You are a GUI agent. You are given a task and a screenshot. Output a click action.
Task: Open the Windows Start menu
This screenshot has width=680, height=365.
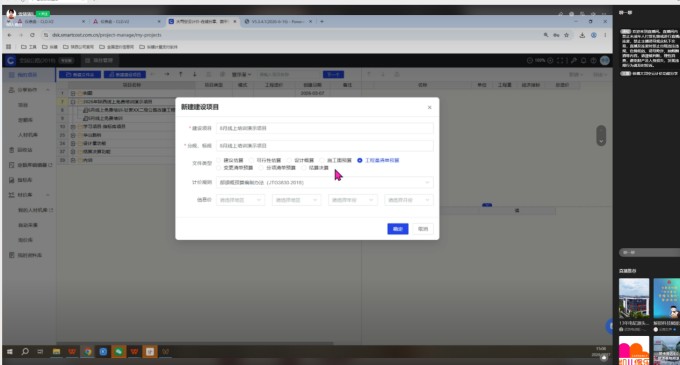(10, 352)
